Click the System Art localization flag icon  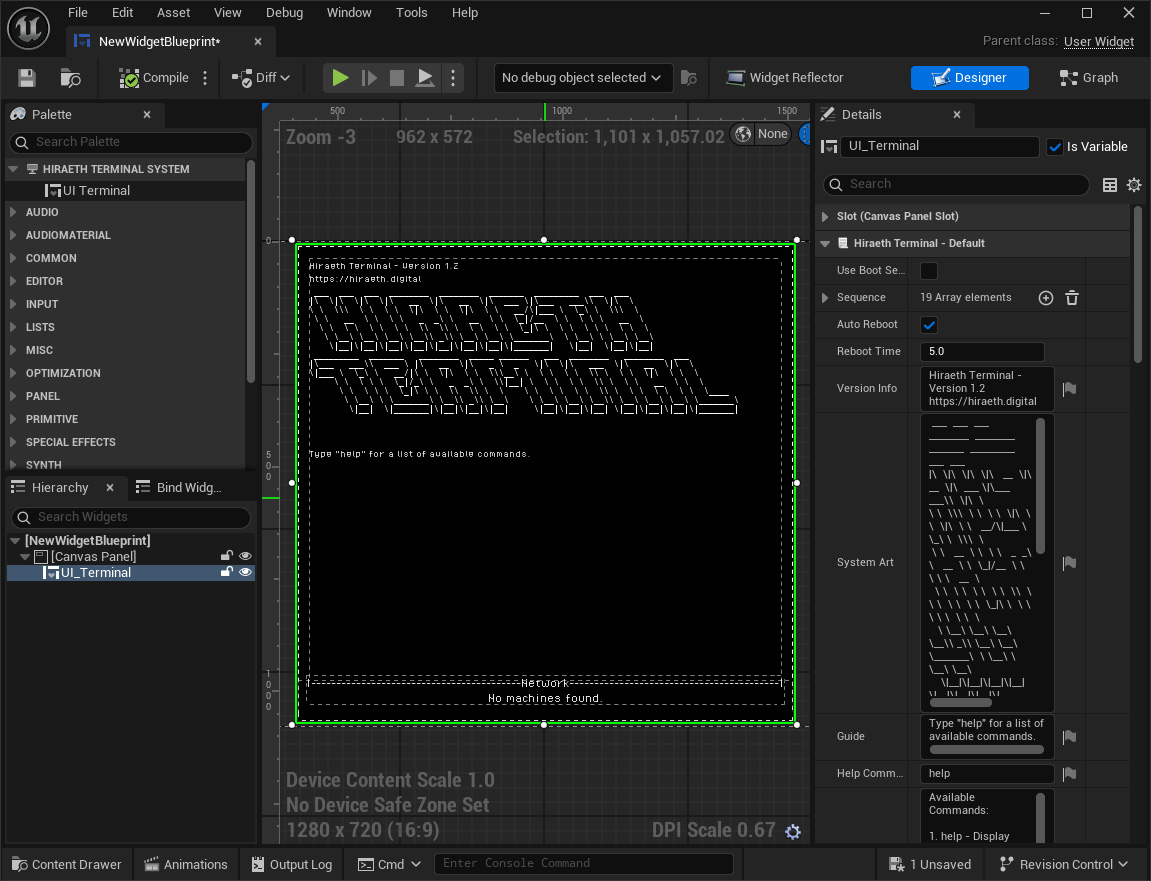1070,563
